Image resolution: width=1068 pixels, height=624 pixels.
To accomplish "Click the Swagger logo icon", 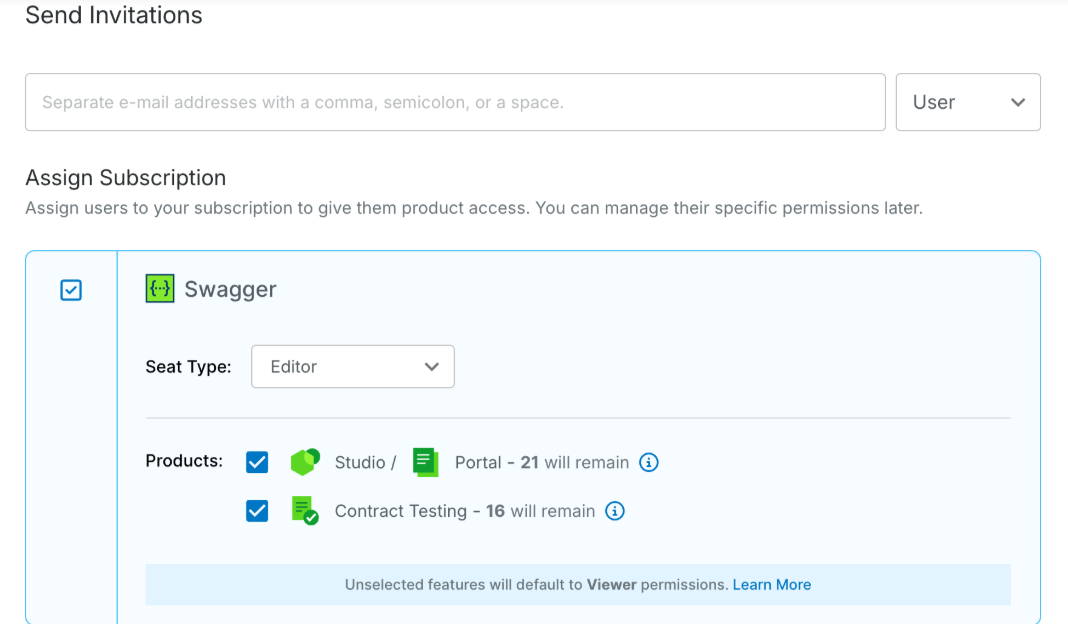I will click(x=160, y=288).
